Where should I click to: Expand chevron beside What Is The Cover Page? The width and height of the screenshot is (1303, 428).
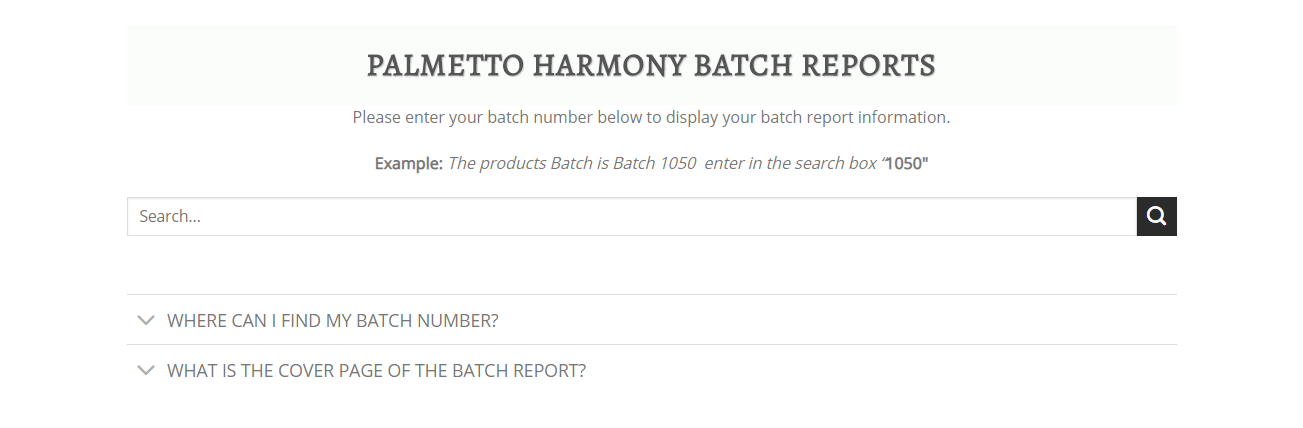click(146, 370)
